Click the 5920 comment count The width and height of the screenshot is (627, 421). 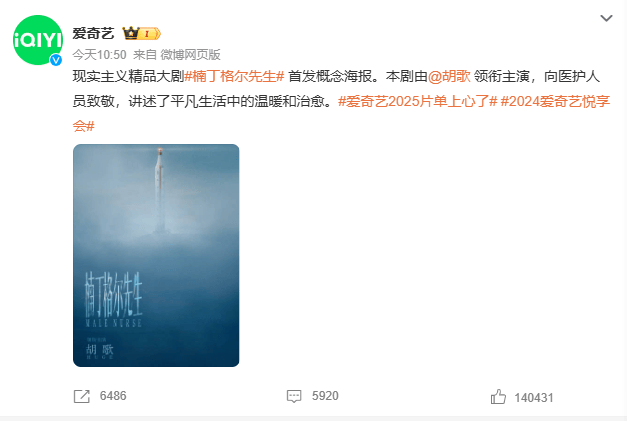tap(325, 396)
